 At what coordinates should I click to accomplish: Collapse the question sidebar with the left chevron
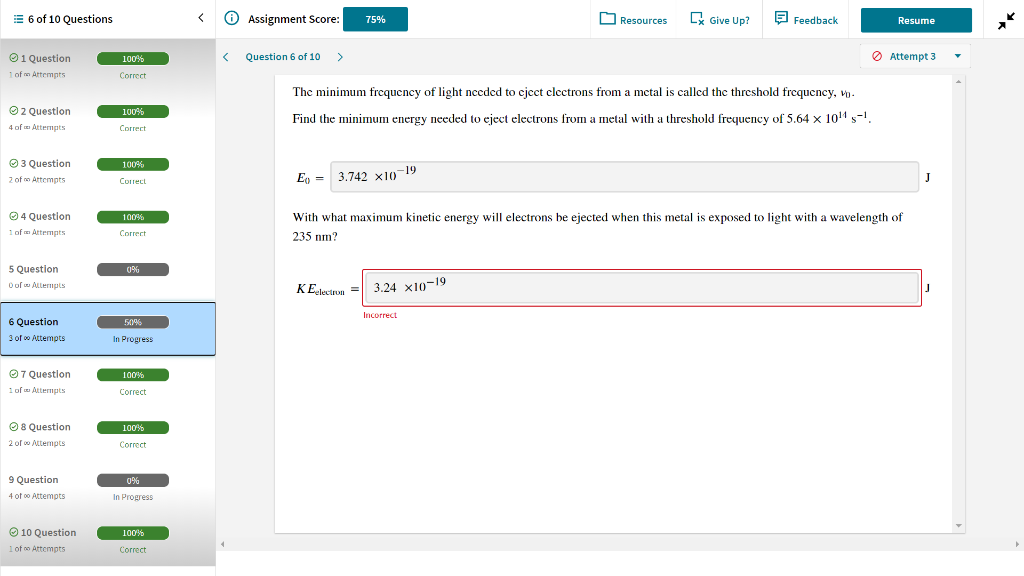point(199,18)
